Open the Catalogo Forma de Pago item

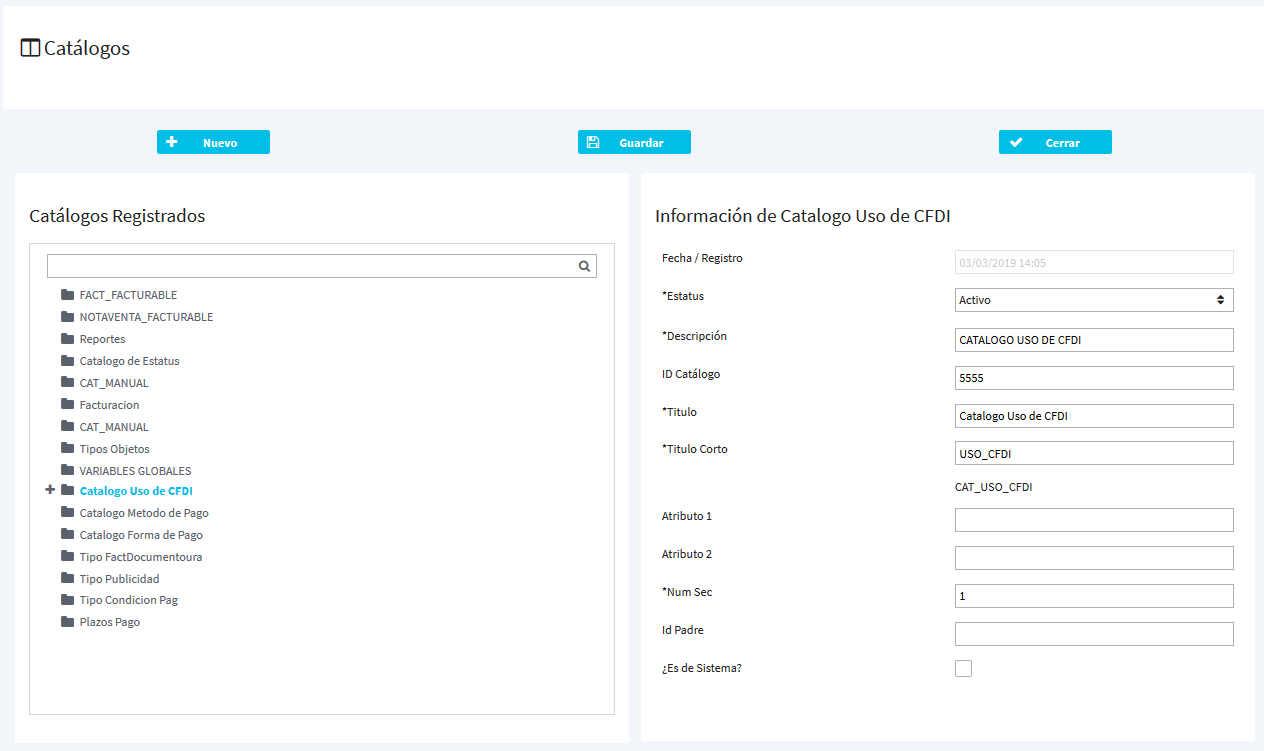pos(141,535)
